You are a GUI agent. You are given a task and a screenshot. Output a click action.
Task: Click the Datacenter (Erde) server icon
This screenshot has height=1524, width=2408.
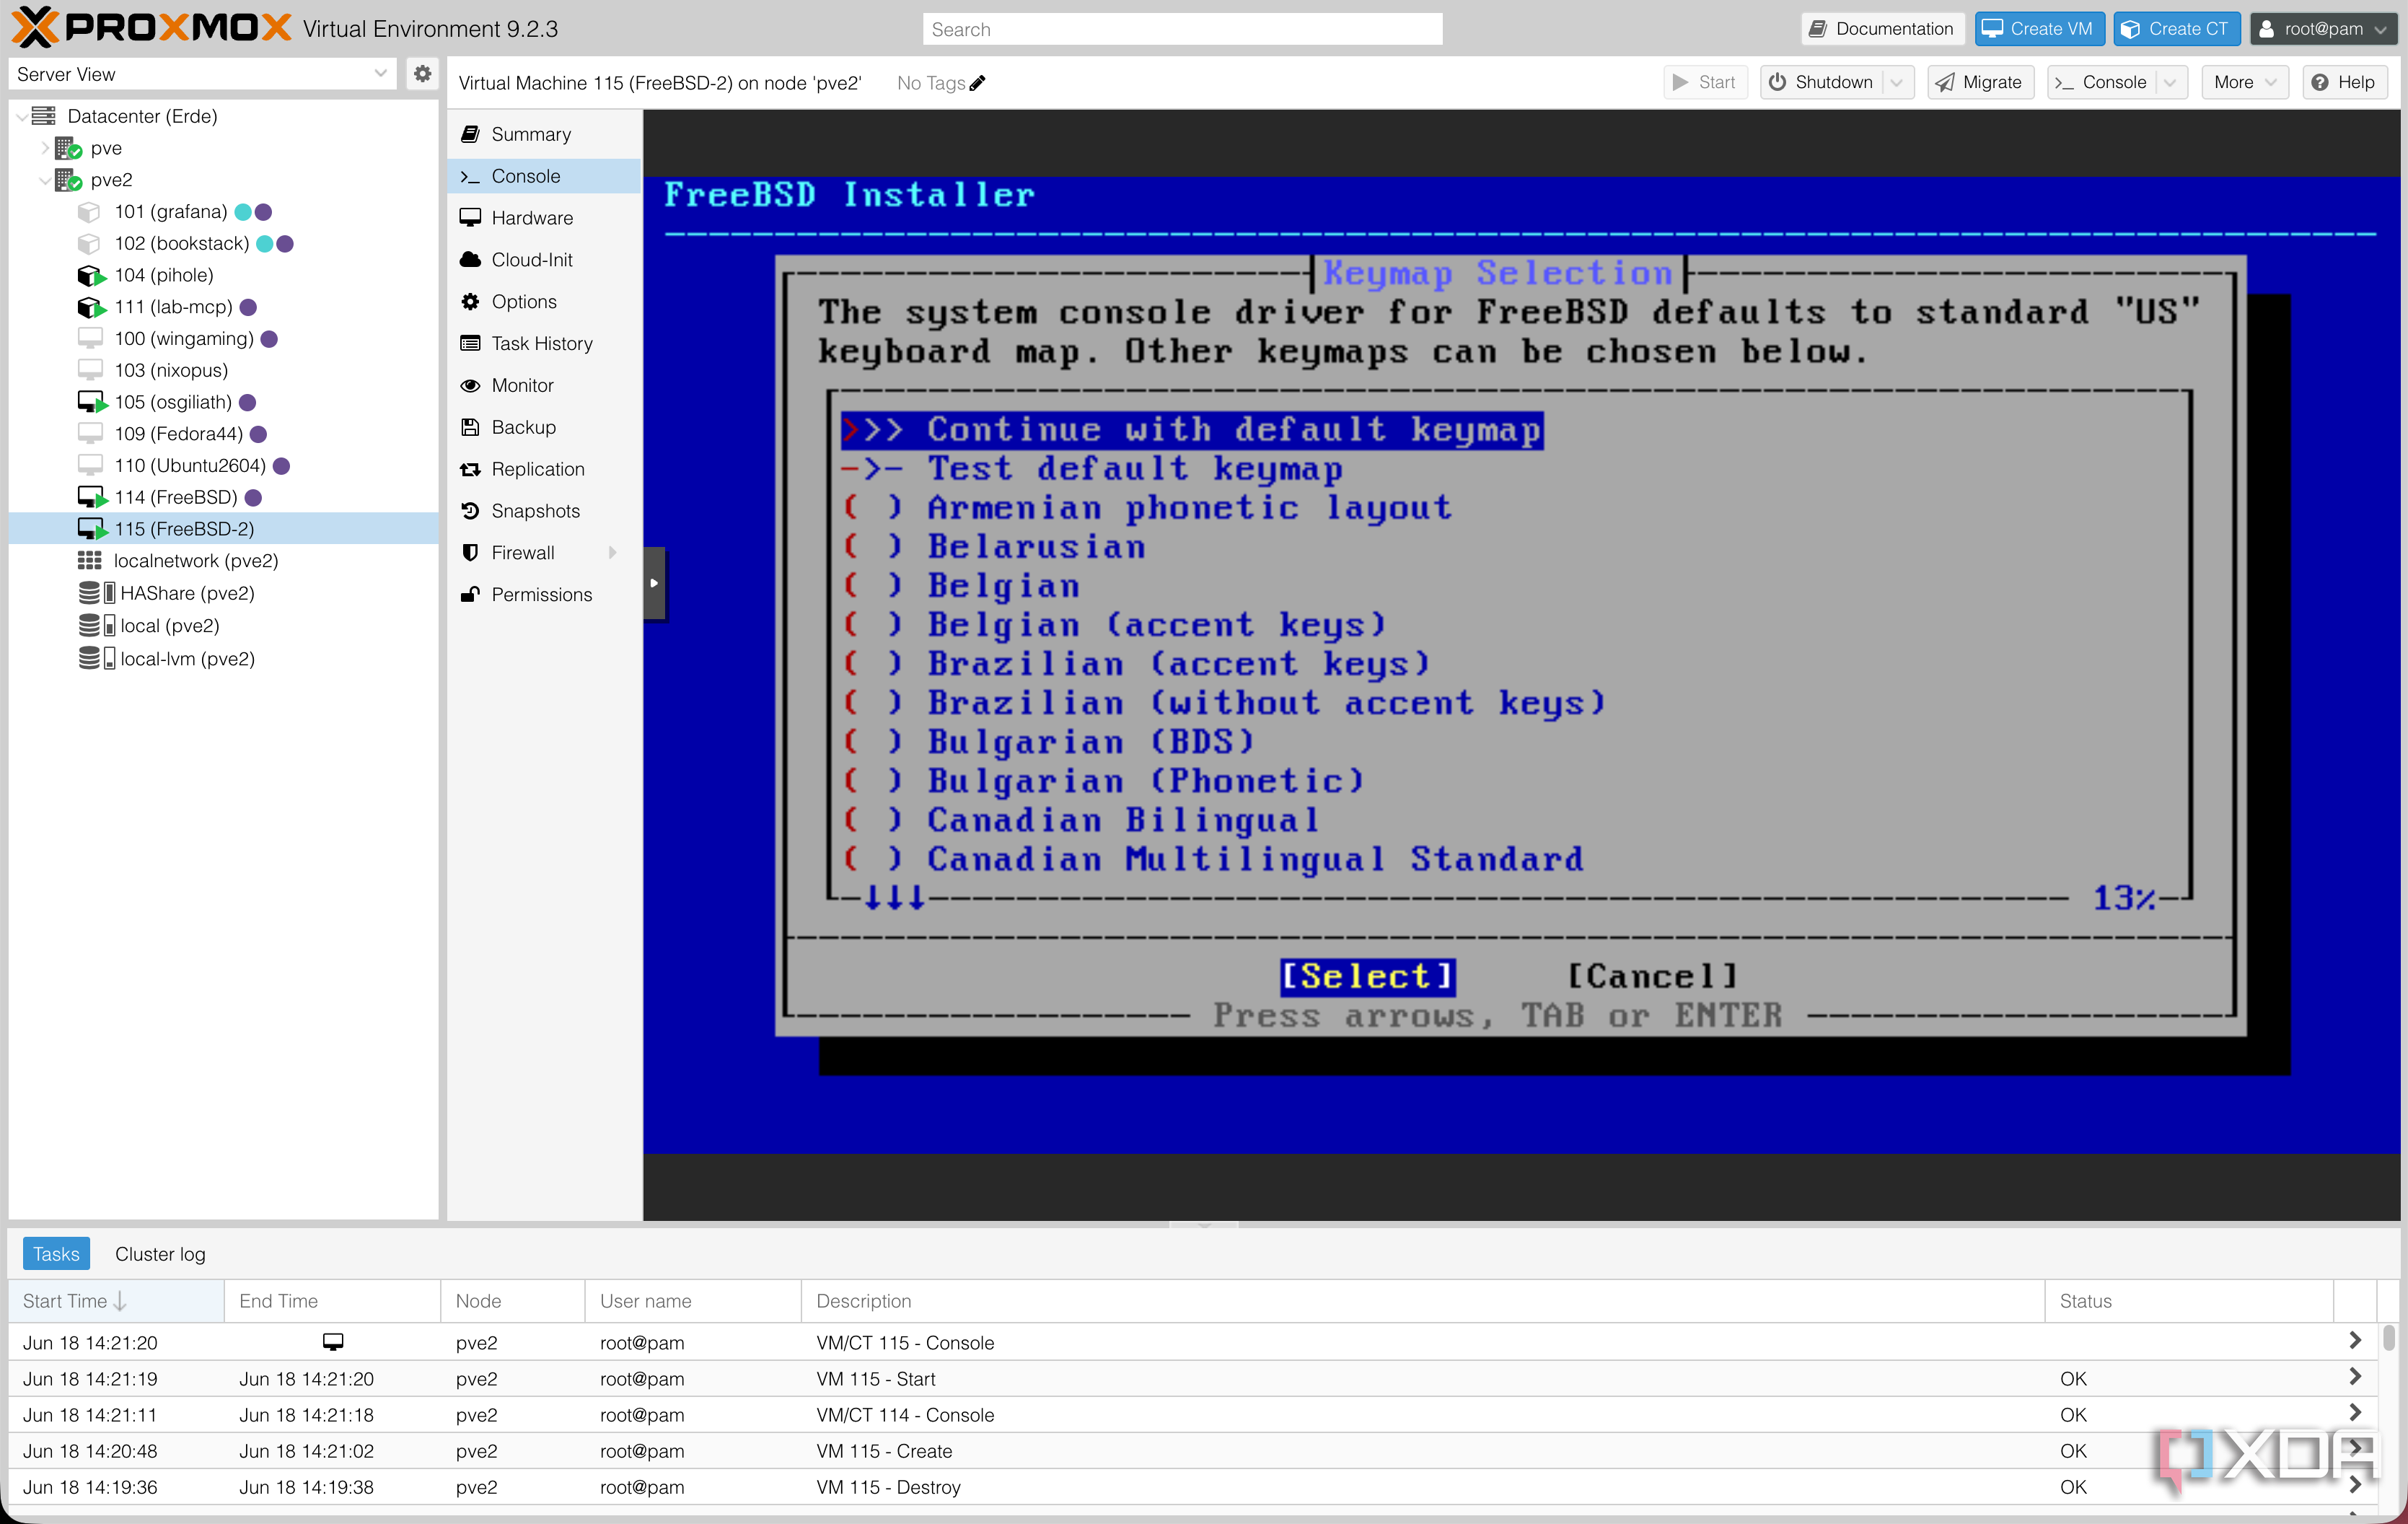pos(43,116)
